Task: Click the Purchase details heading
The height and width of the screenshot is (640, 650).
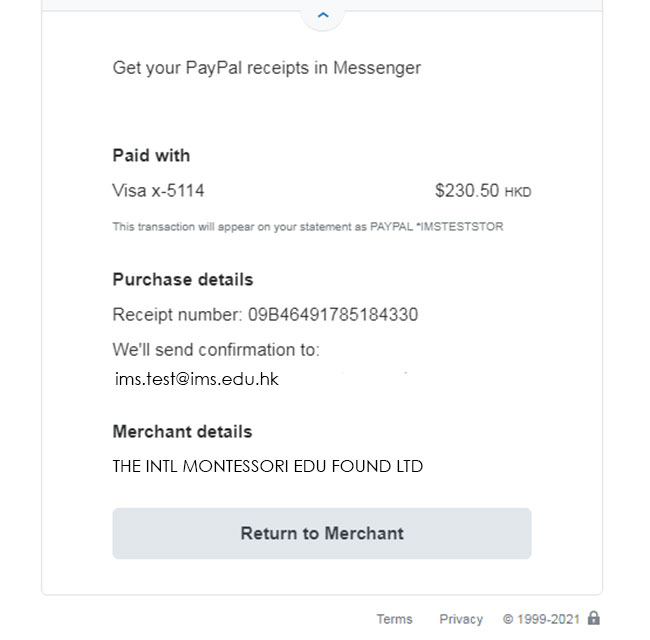Action: (183, 279)
